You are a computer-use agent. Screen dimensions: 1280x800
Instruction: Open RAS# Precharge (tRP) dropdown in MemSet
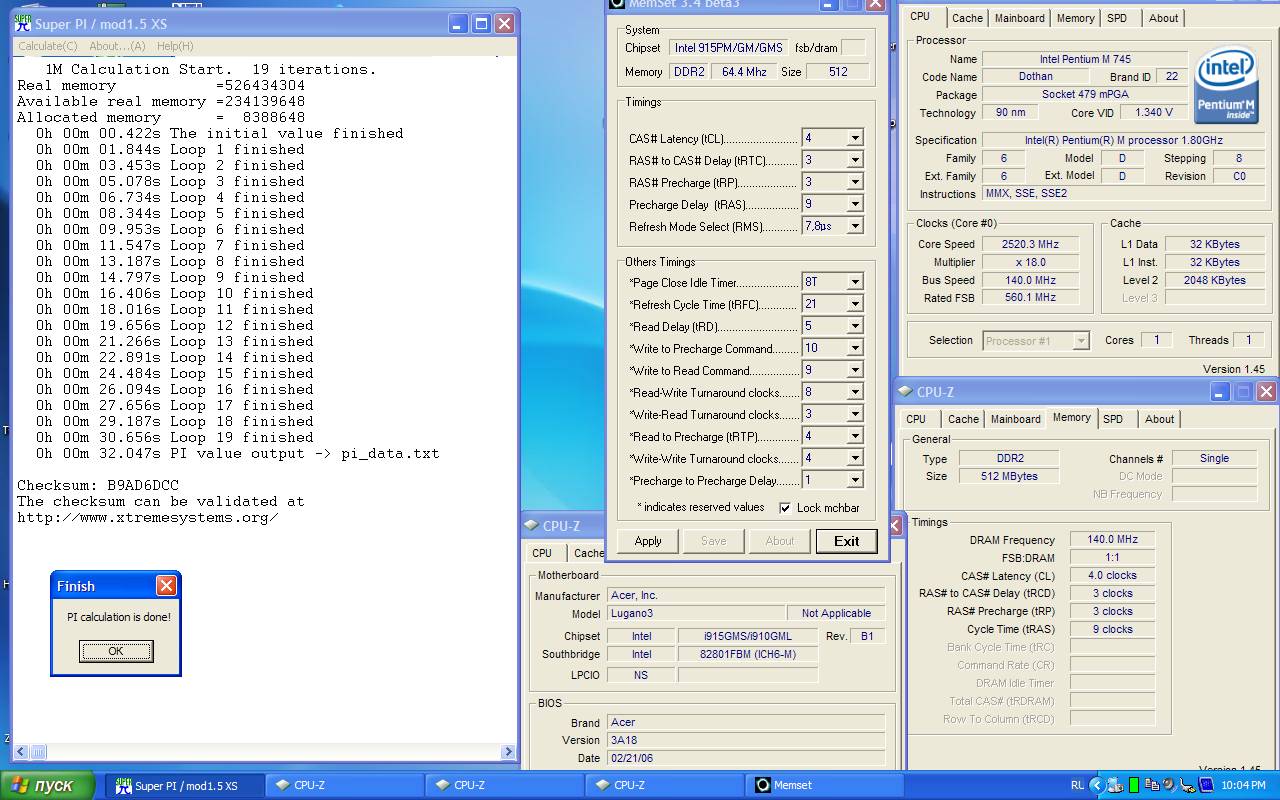click(x=855, y=182)
